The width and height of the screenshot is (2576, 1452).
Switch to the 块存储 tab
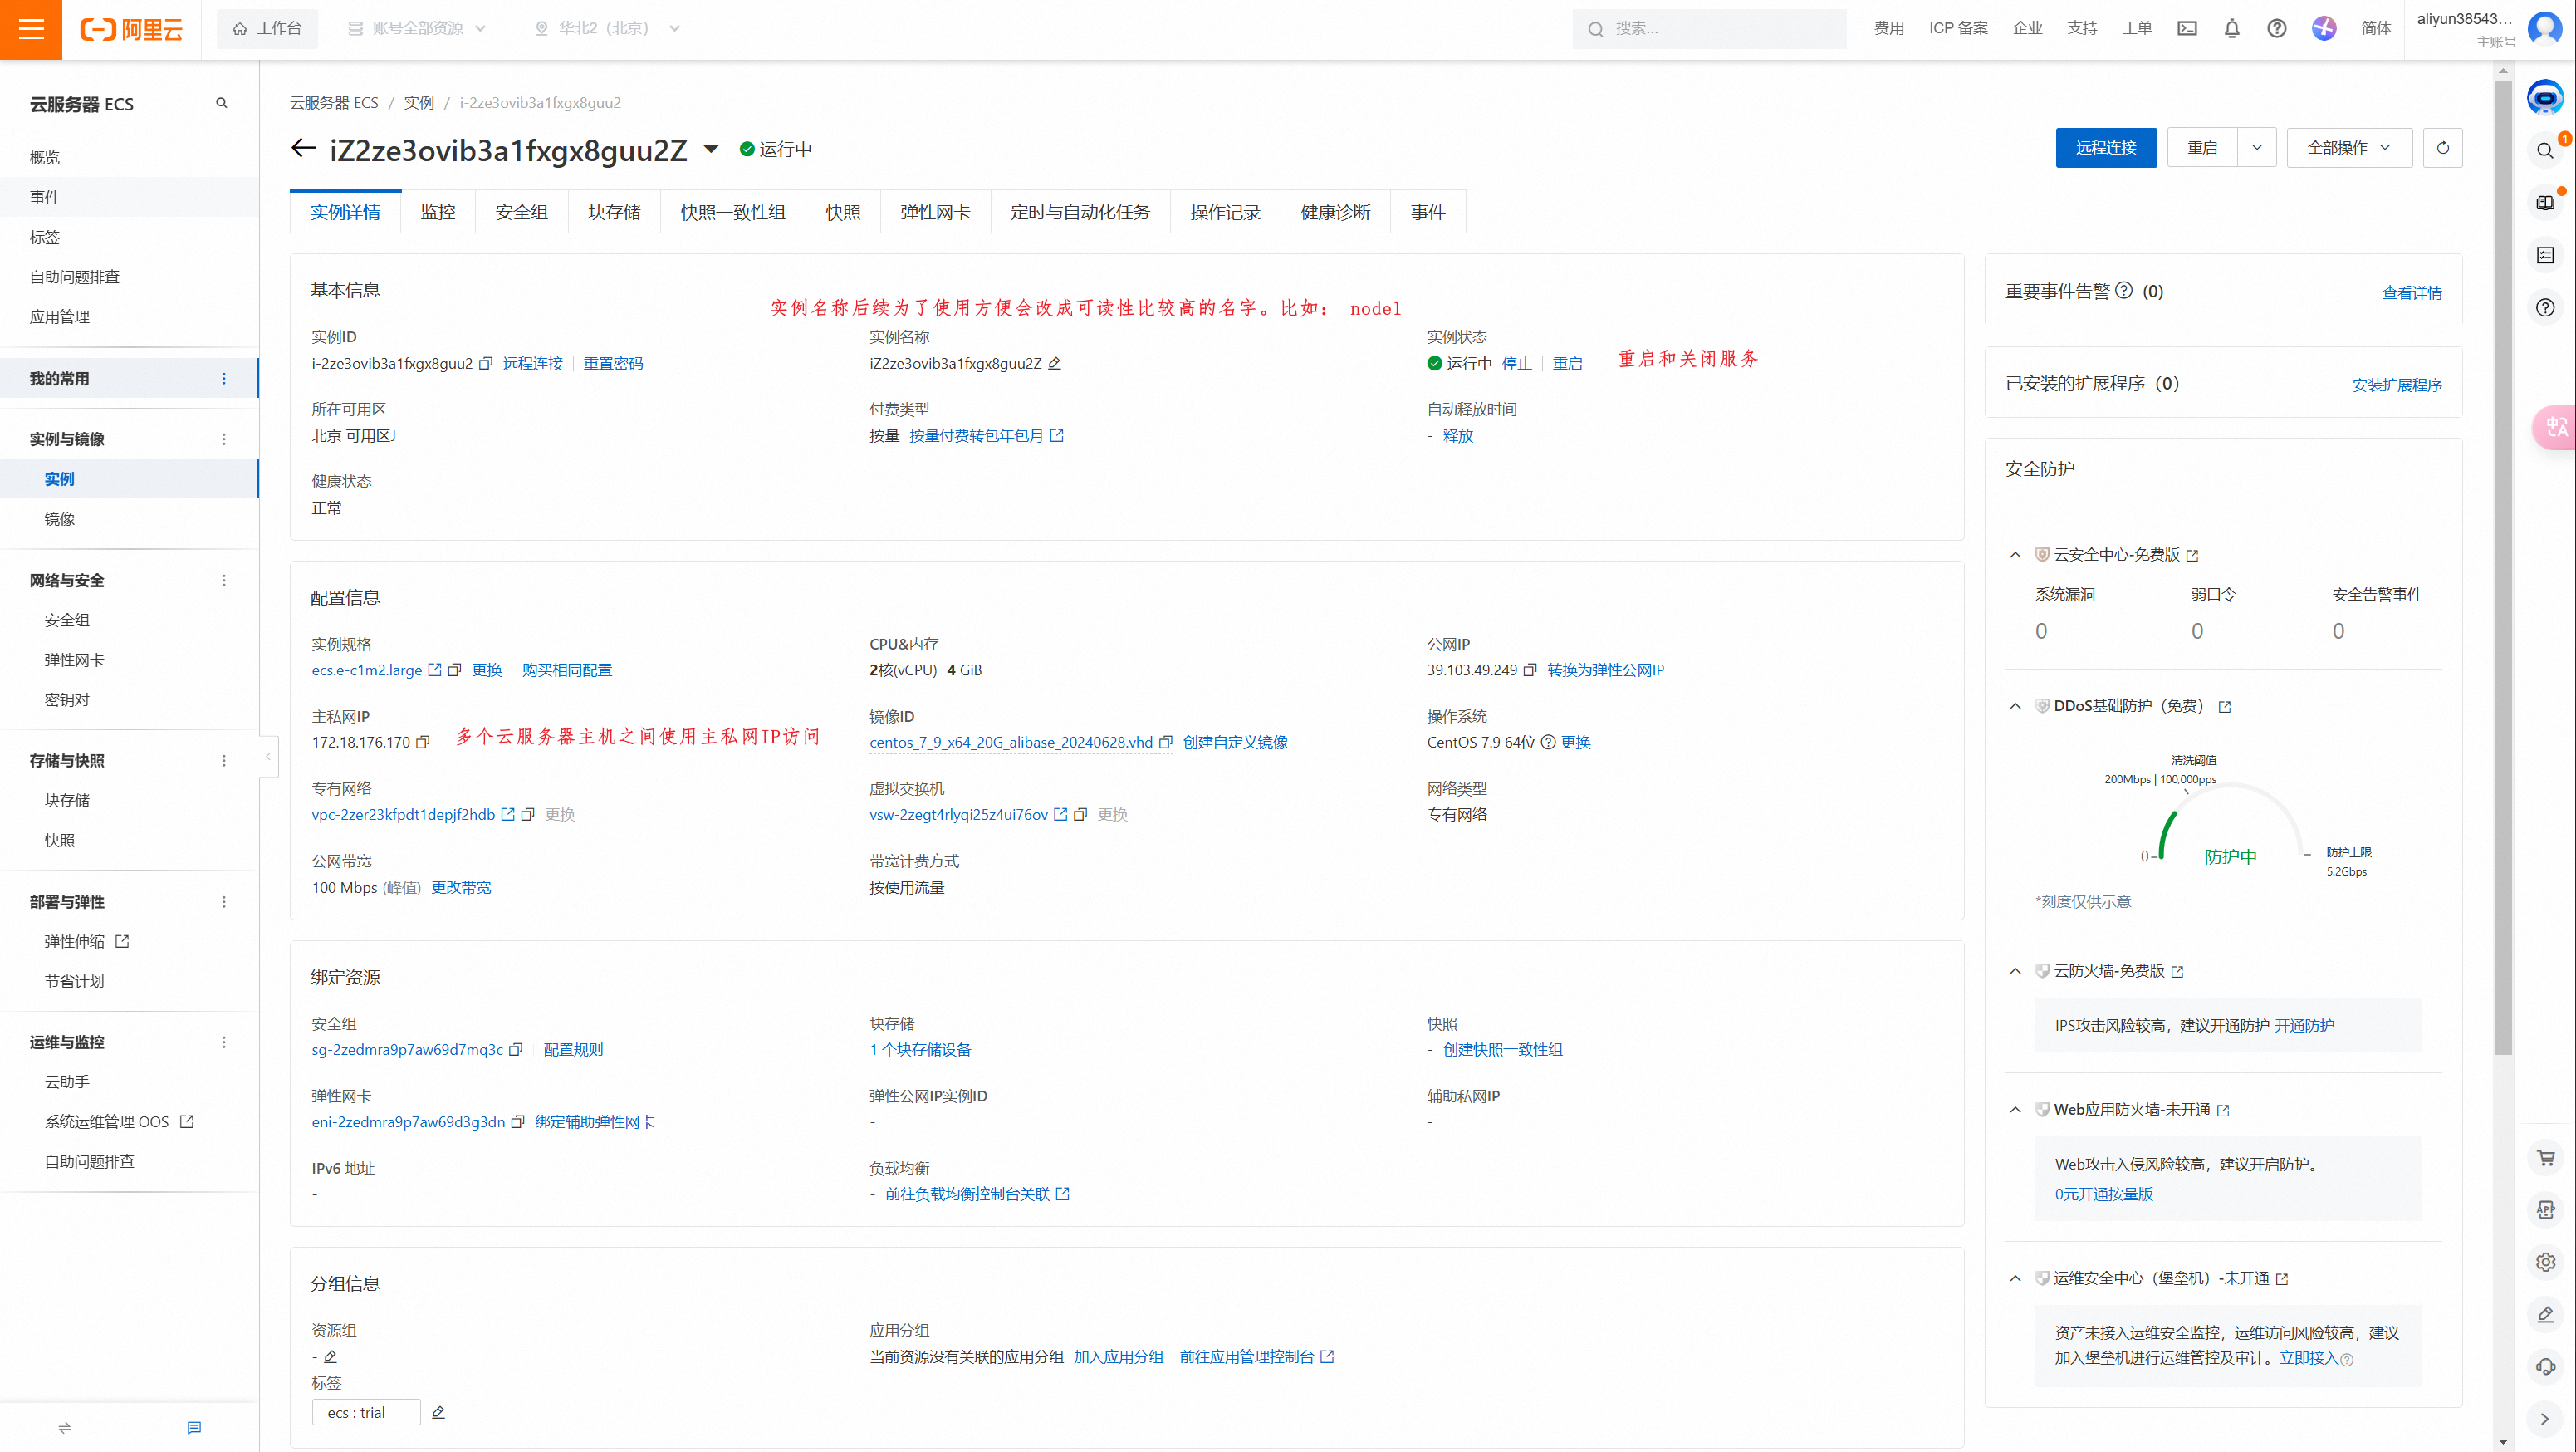pyautogui.click(x=614, y=212)
